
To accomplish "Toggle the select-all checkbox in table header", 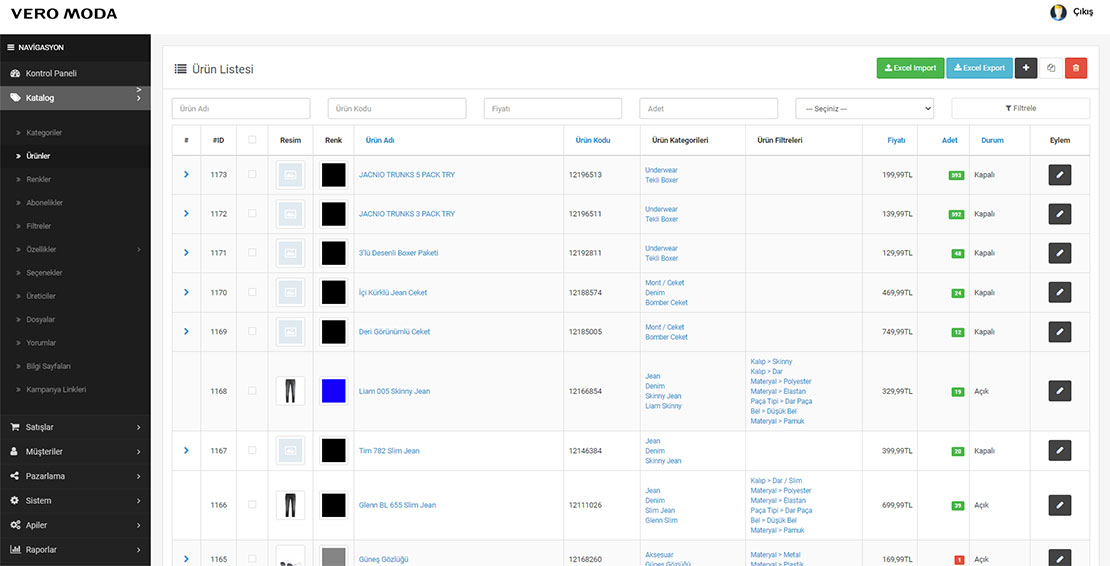I will coord(252,140).
